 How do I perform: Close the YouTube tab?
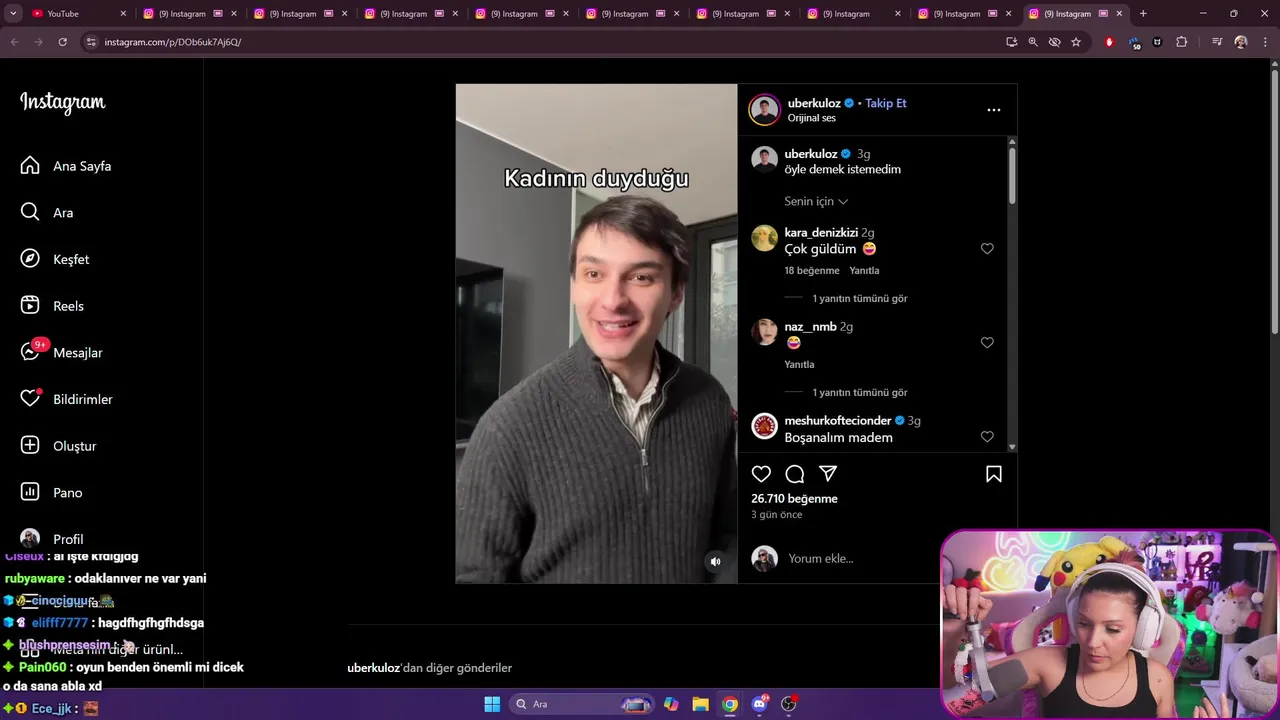click(123, 14)
